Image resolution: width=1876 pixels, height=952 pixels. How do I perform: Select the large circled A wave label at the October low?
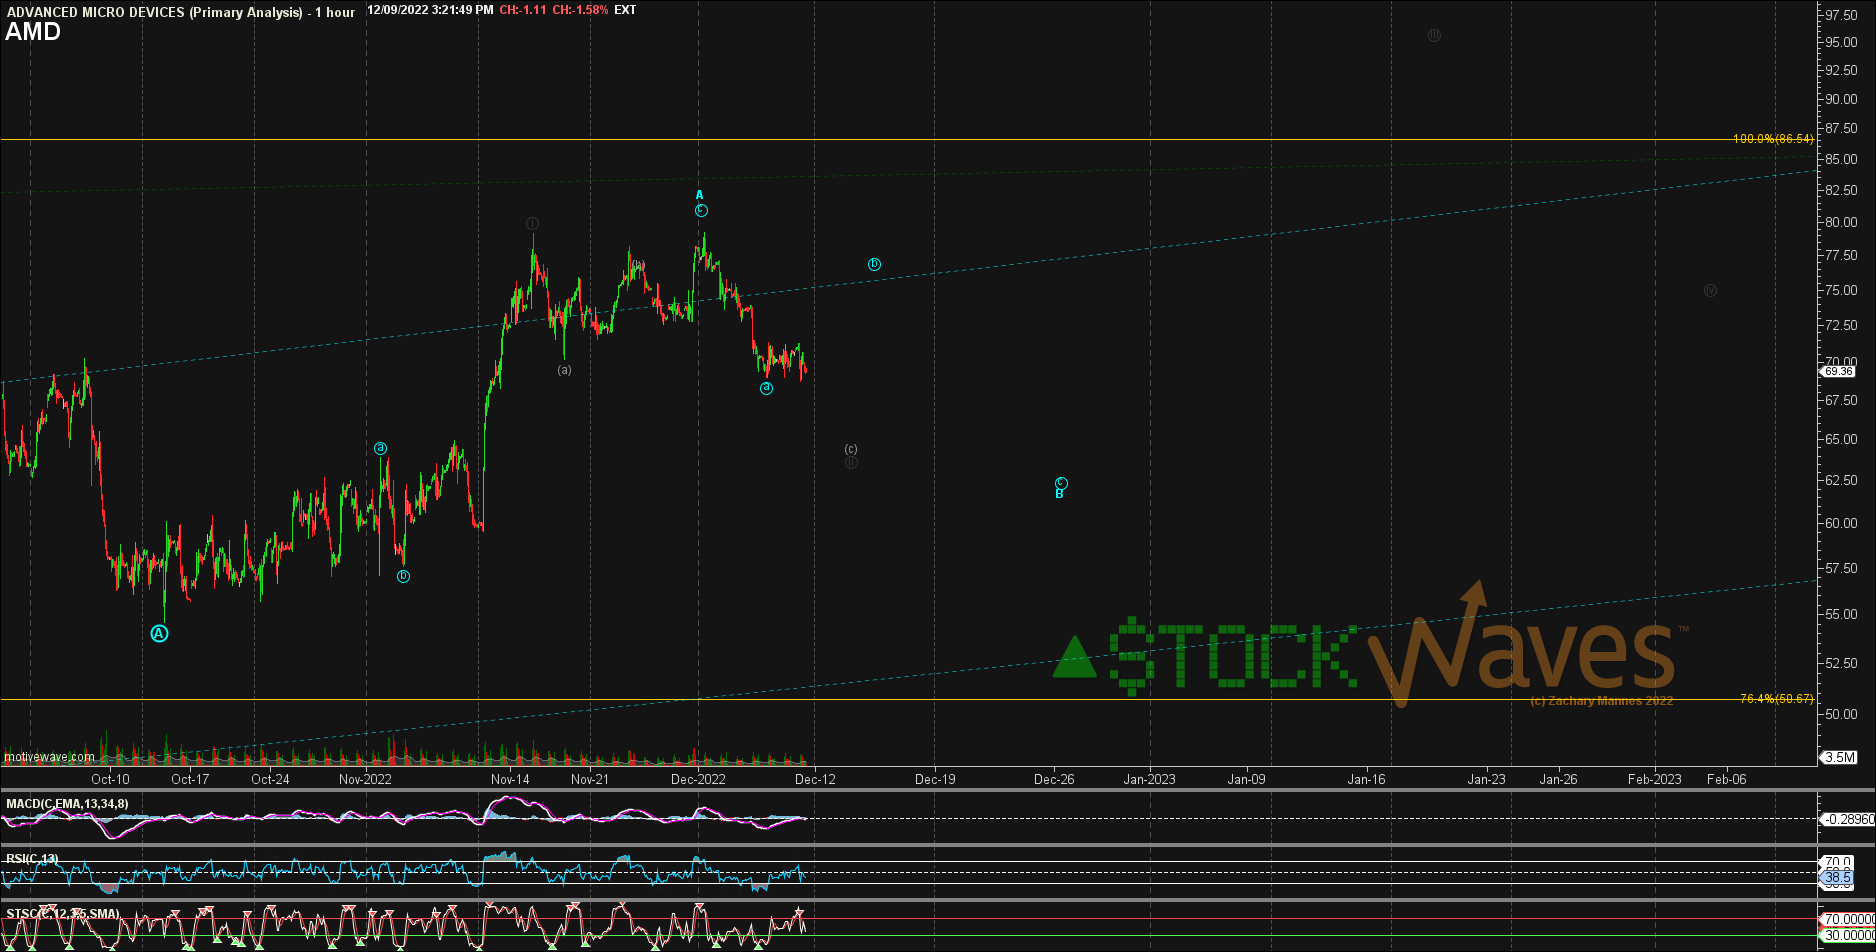pyautogui.click(x=159, y=634)
